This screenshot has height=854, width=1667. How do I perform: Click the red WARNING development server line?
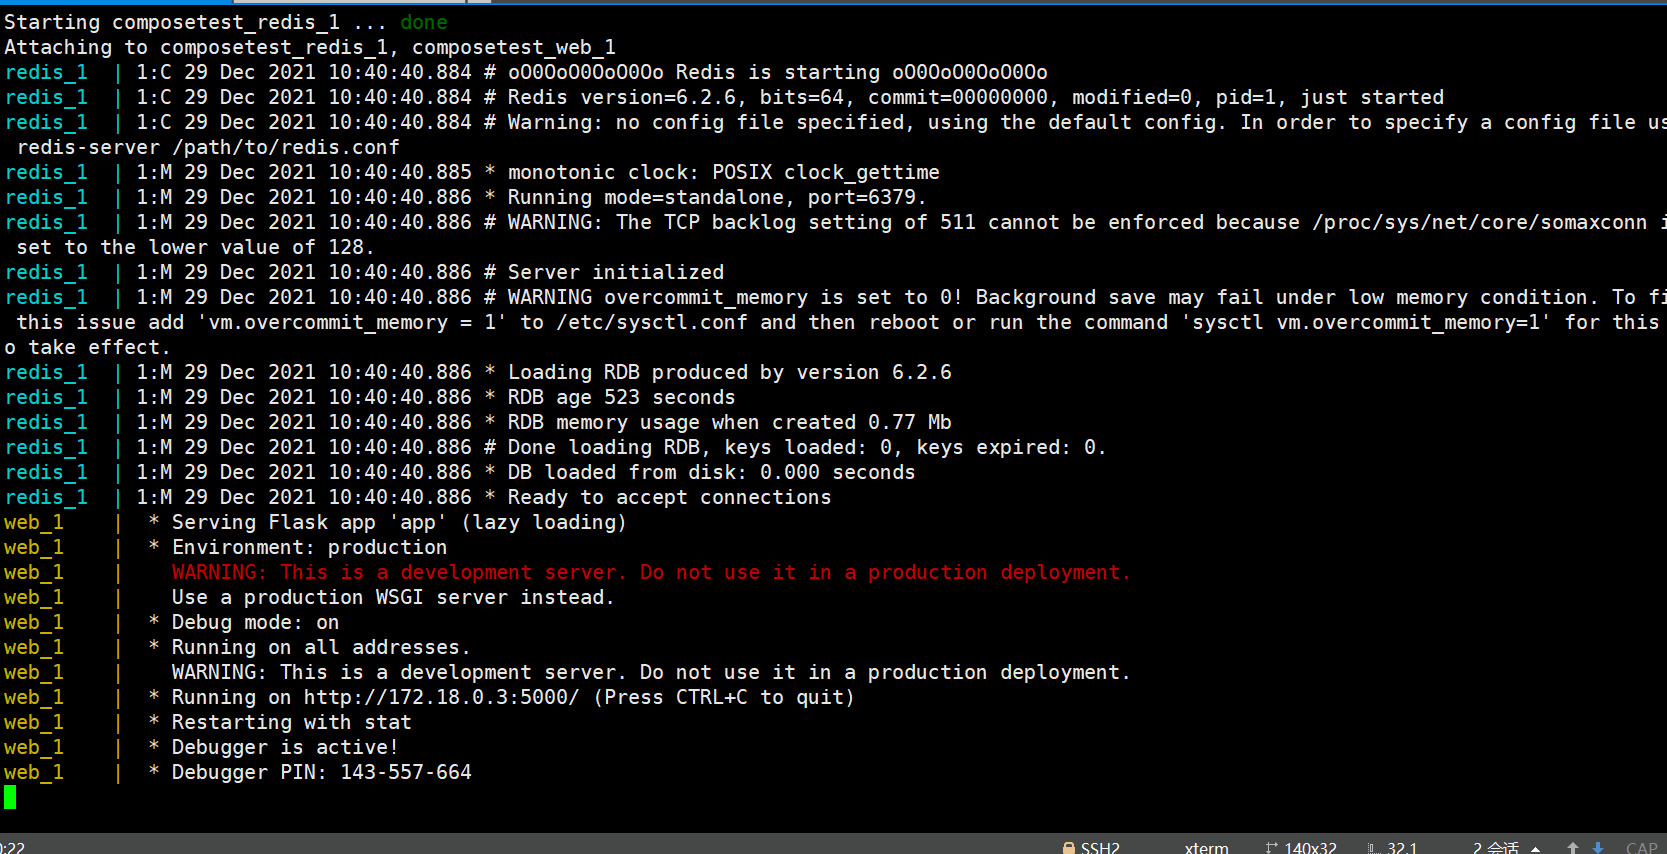click(651, 572)
